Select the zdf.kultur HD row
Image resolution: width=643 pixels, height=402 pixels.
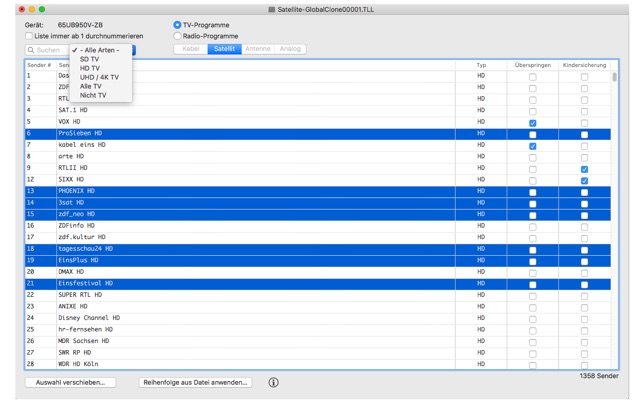[318, 237]
